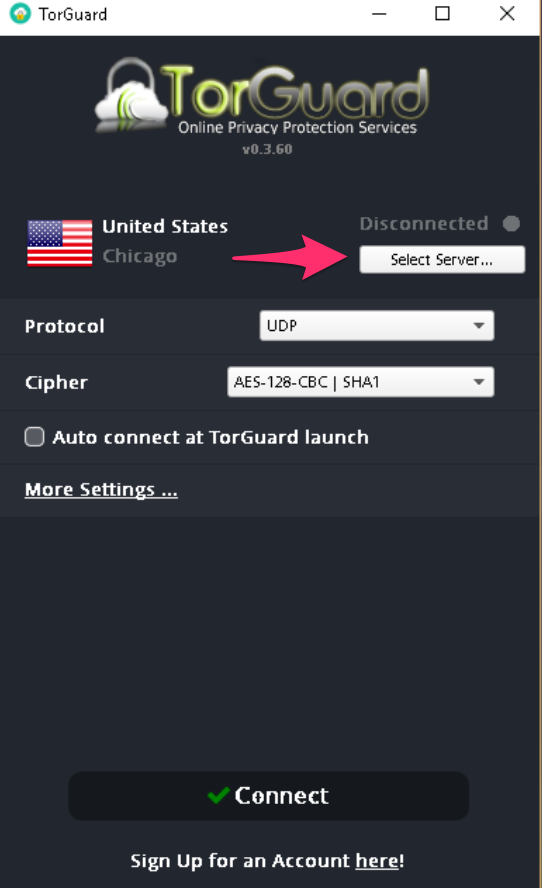Image resolution: width=542 pixels, height=888 pixels.
Task: Maximize the TorGuard window
Action: click(442, 14)
